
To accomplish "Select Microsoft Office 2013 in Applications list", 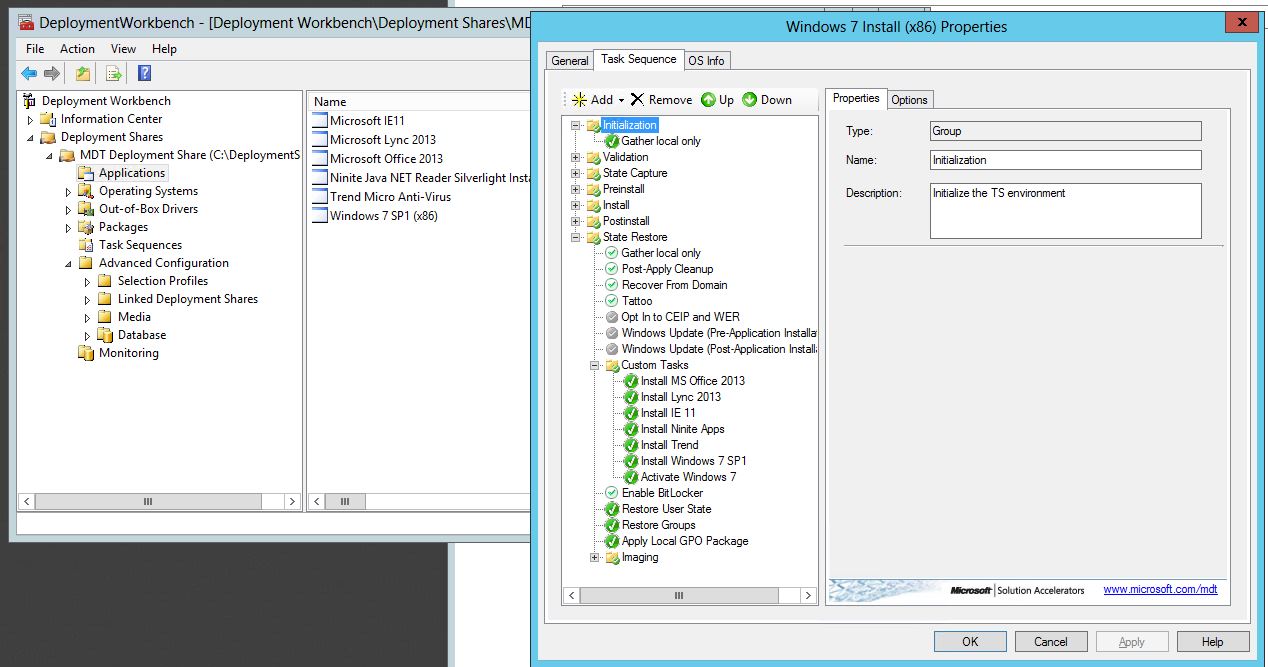I will click(386, 159).
